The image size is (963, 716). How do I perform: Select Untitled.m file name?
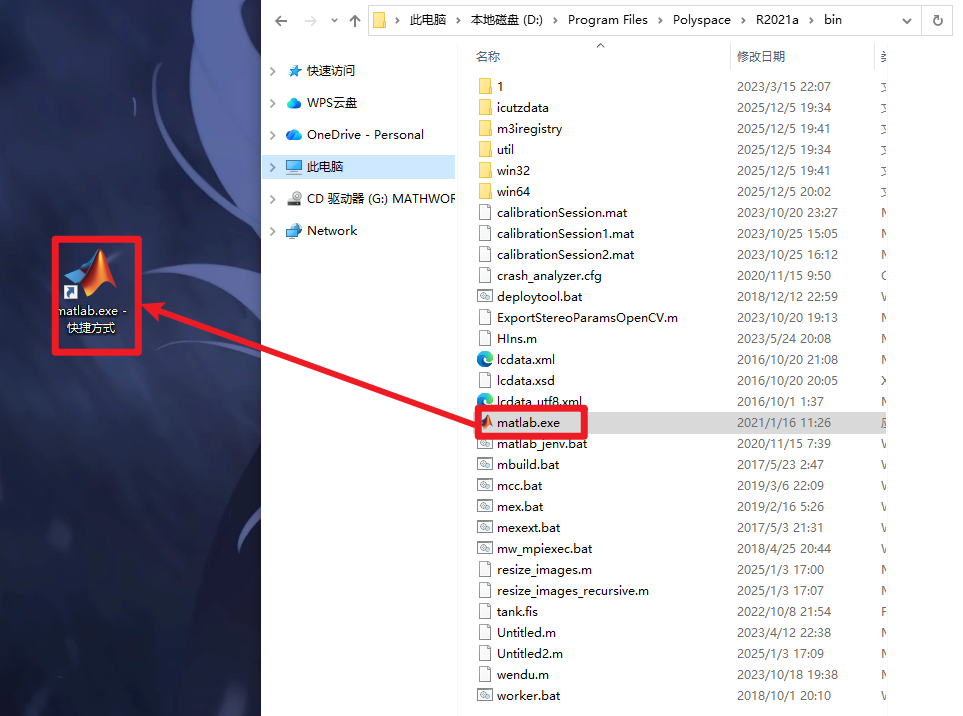coord(526,632)
